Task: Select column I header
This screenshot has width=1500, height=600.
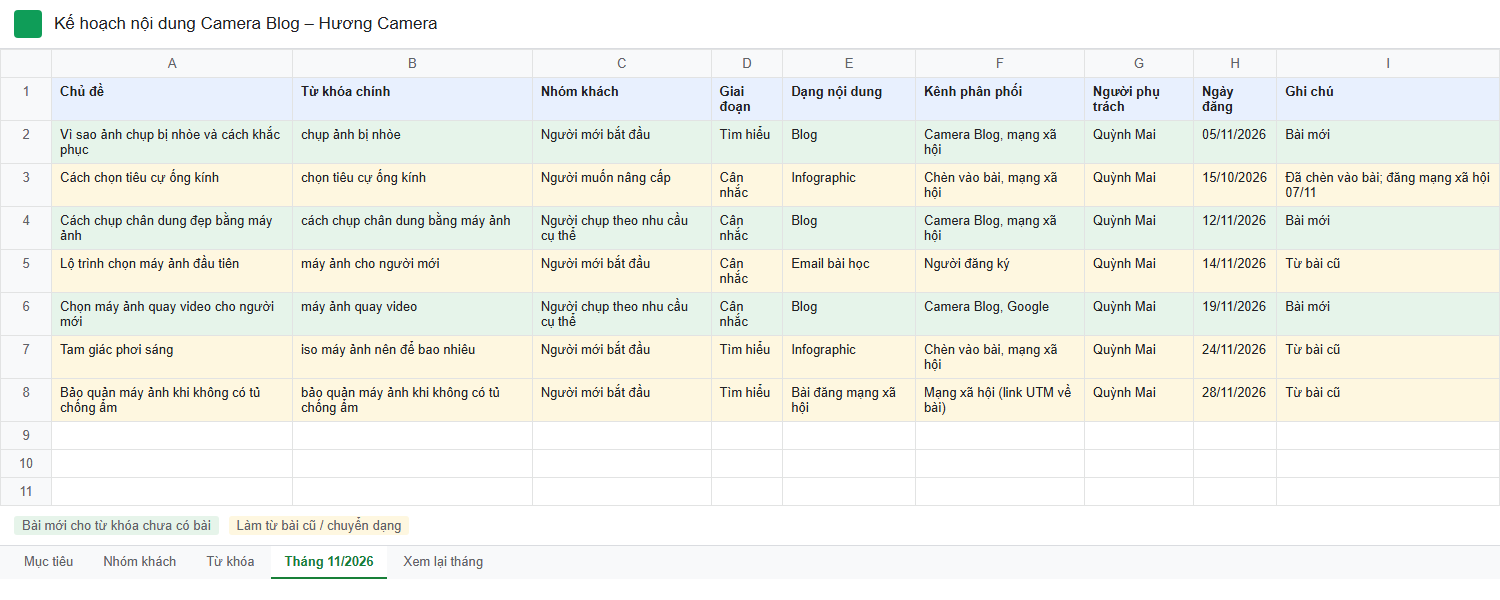Action: click(x=1388, y=63)
